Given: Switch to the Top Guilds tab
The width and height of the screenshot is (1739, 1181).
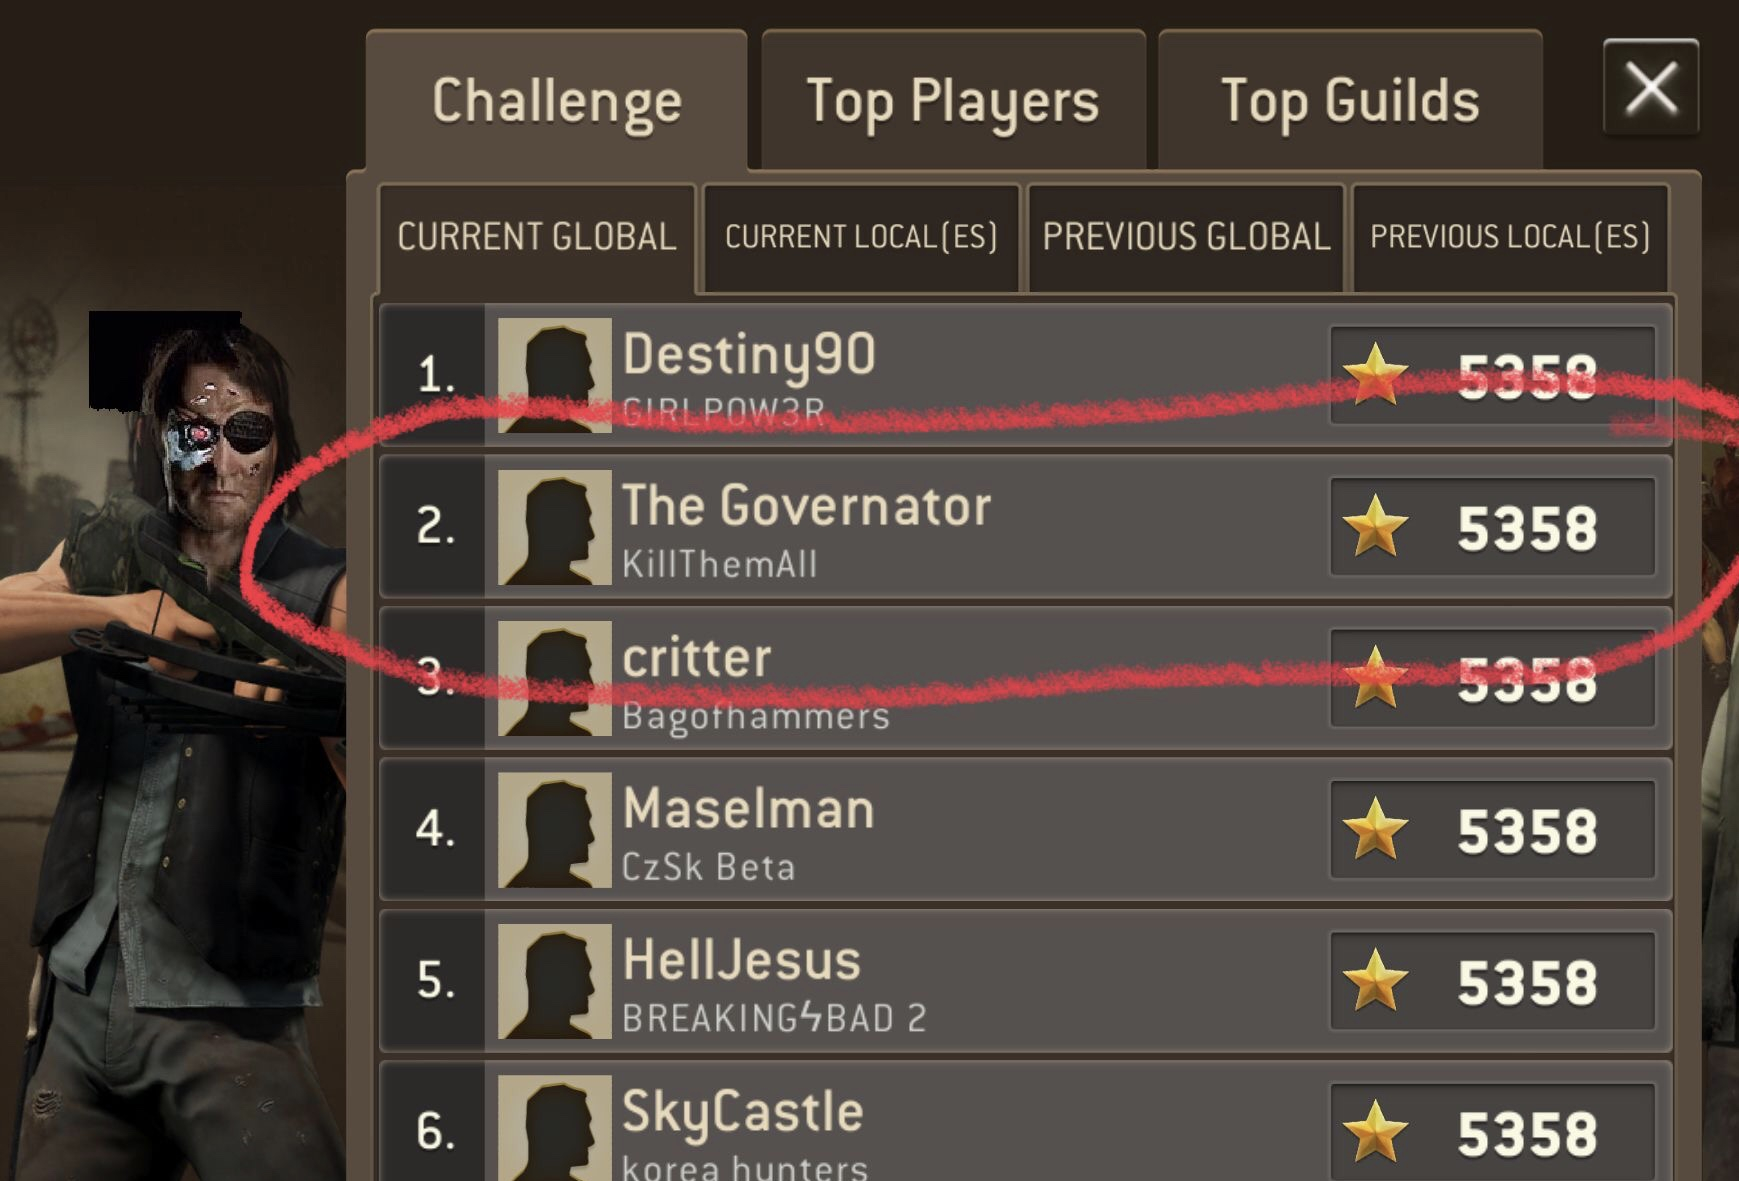Looking at the screenshot, I should 1350,100.
